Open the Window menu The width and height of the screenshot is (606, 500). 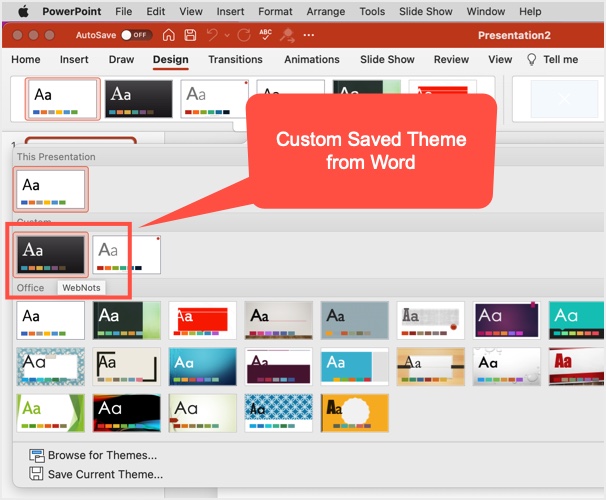click(485, 12)
